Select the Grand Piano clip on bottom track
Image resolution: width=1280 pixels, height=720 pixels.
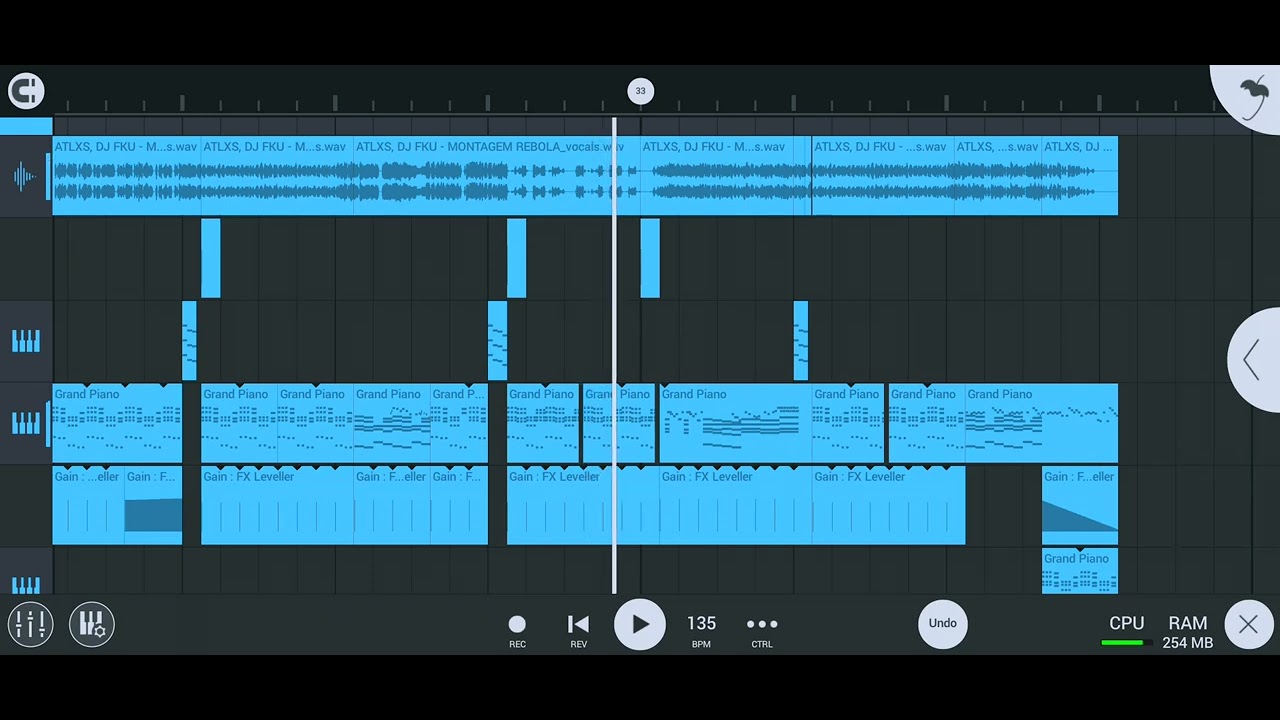[1080, 571]
